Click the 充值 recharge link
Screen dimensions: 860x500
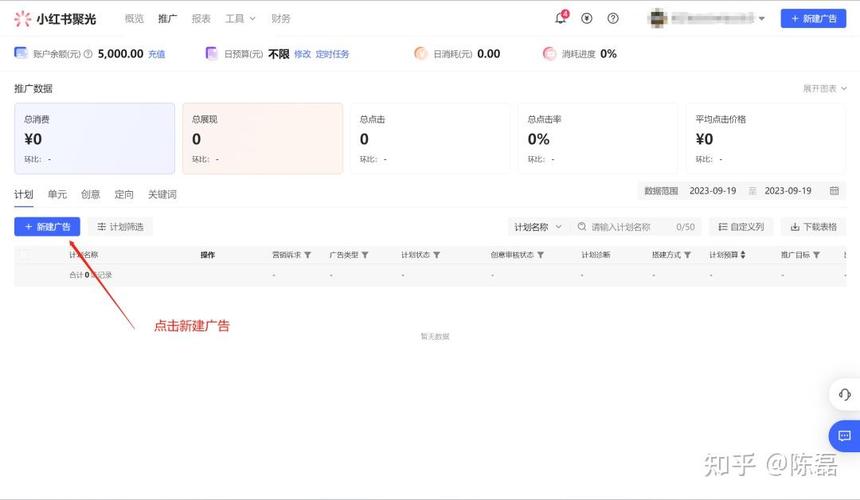(x=157, y=54)
